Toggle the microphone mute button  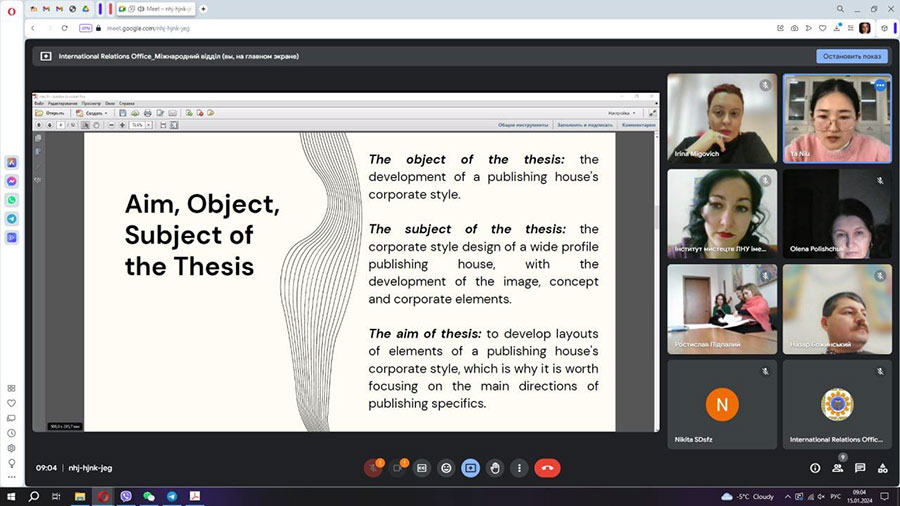[373, 468]
